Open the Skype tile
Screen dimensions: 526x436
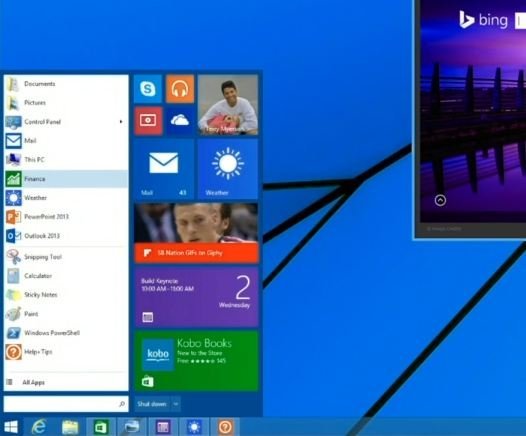[148, 89]
